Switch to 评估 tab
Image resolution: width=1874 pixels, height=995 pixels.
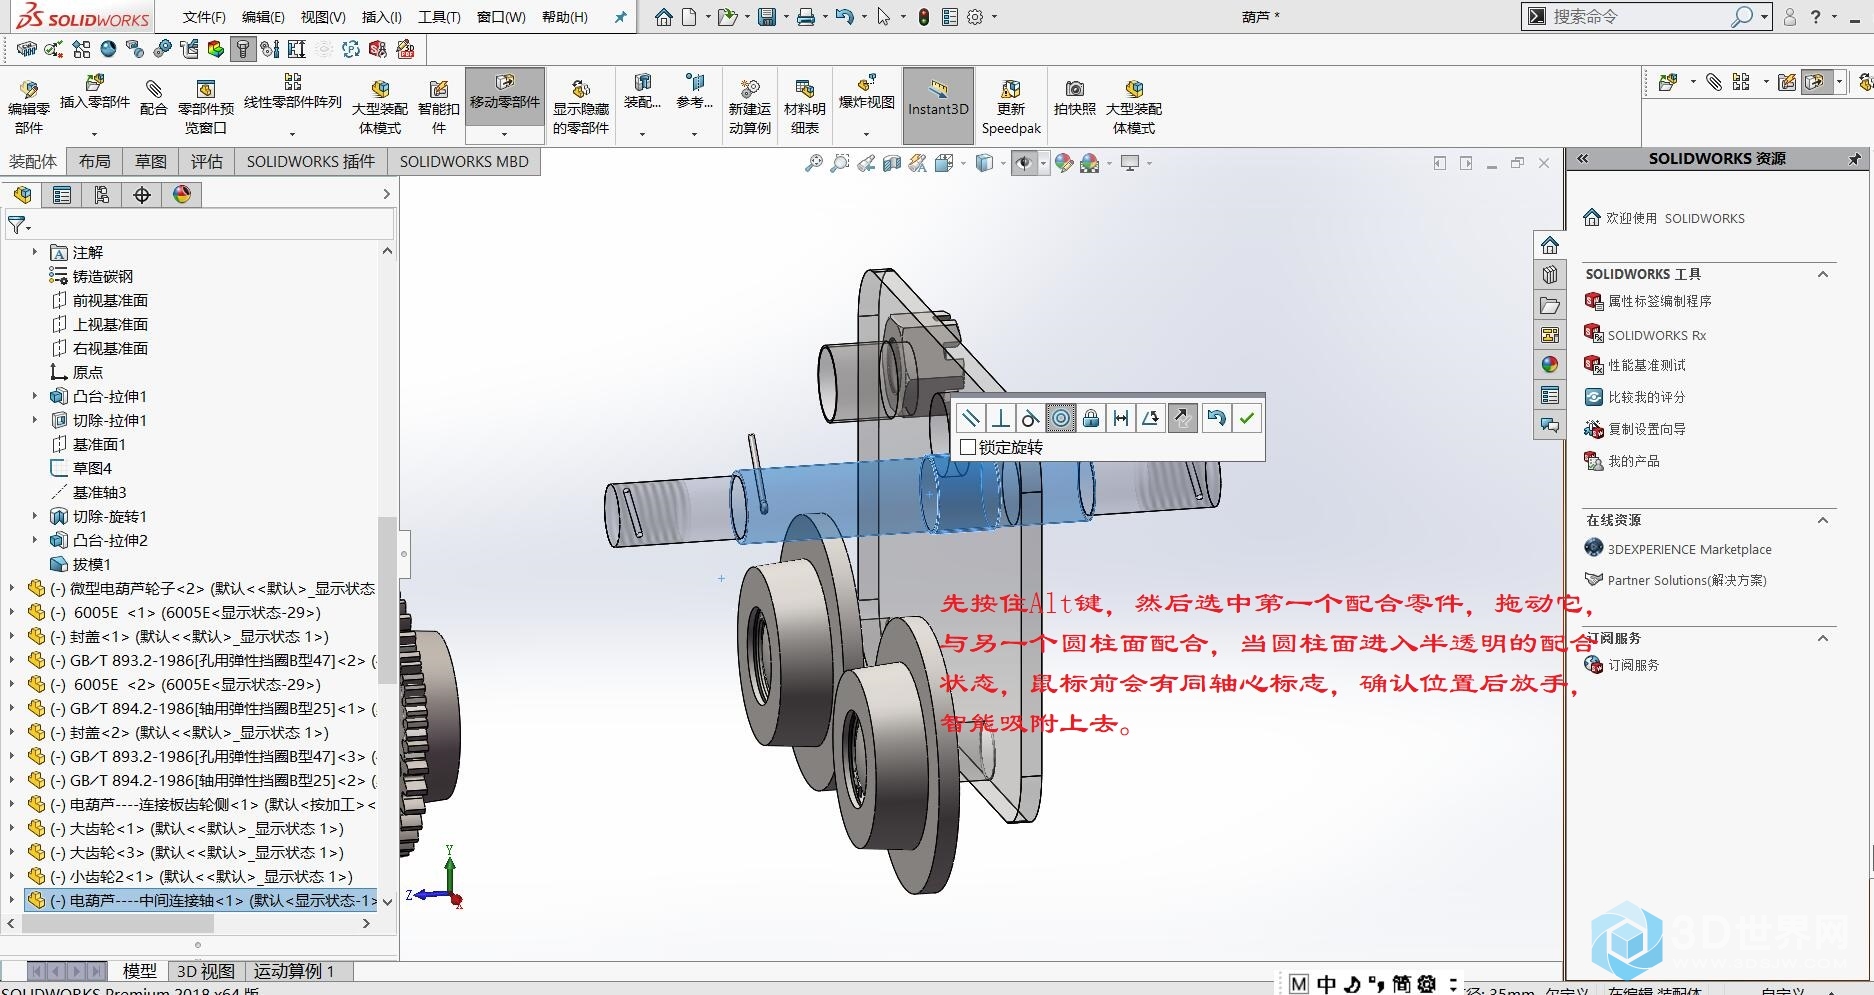click(x=207, y=161)
